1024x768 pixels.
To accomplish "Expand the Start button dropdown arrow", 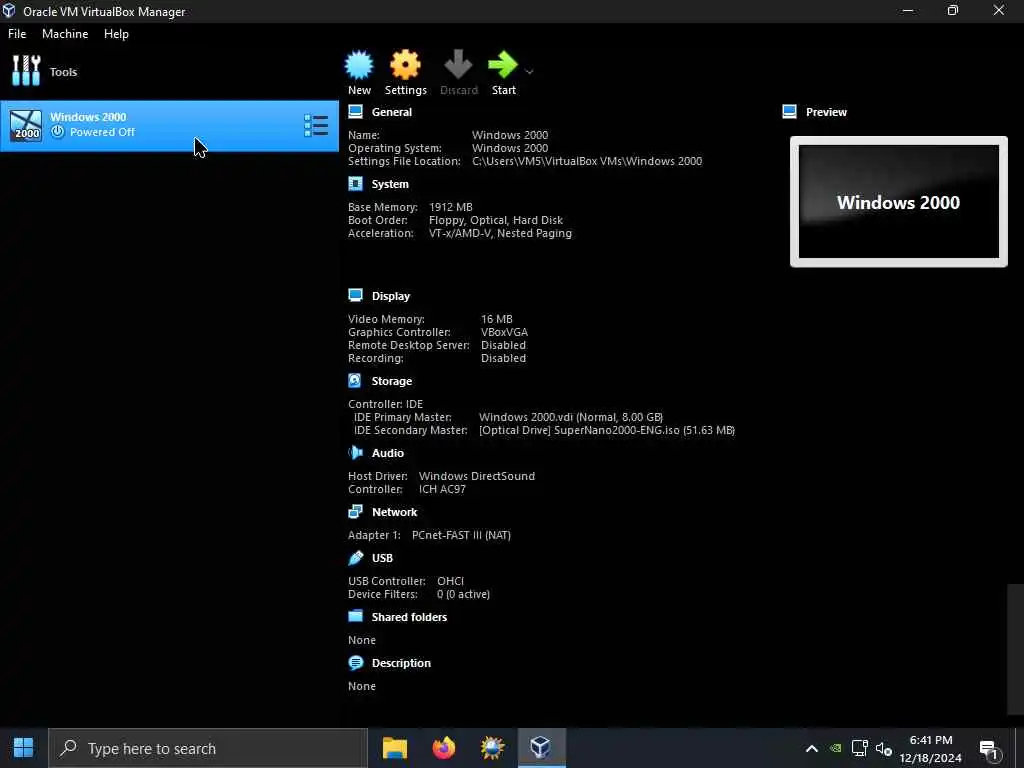I will [x=530, y=71].
